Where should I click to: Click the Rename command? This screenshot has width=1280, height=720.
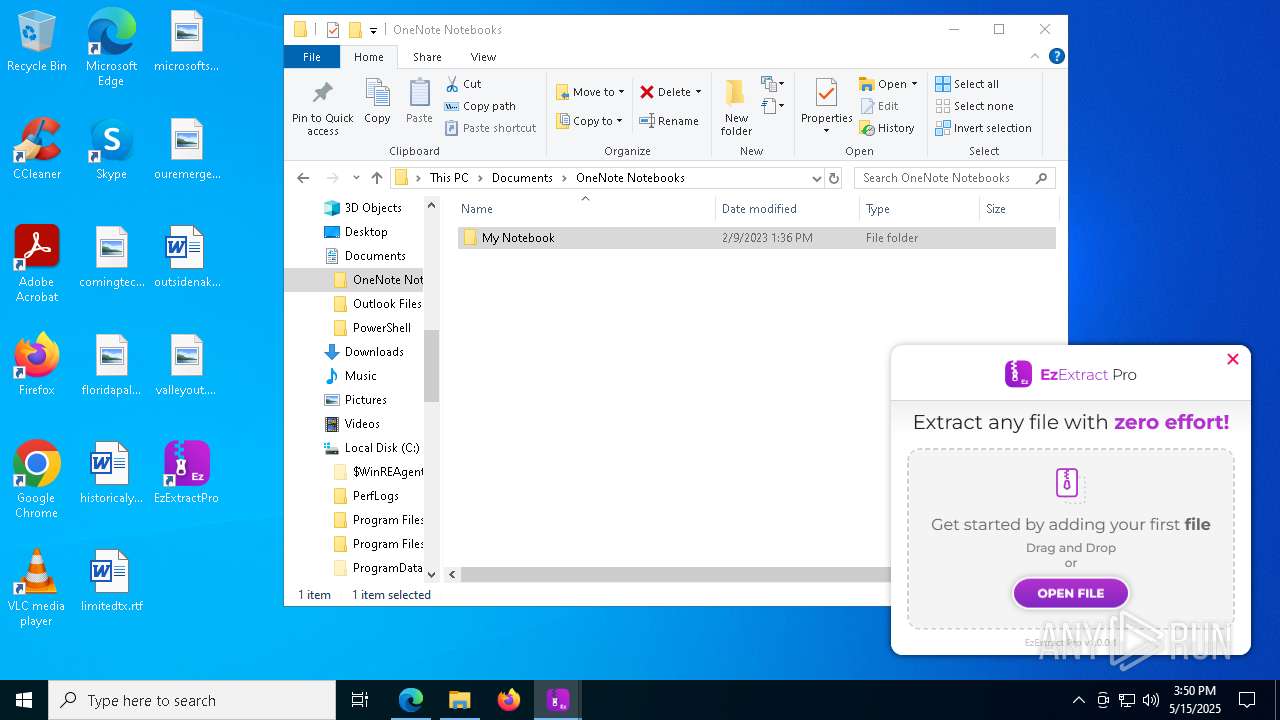pyautogui.click(x=669, y=121)
